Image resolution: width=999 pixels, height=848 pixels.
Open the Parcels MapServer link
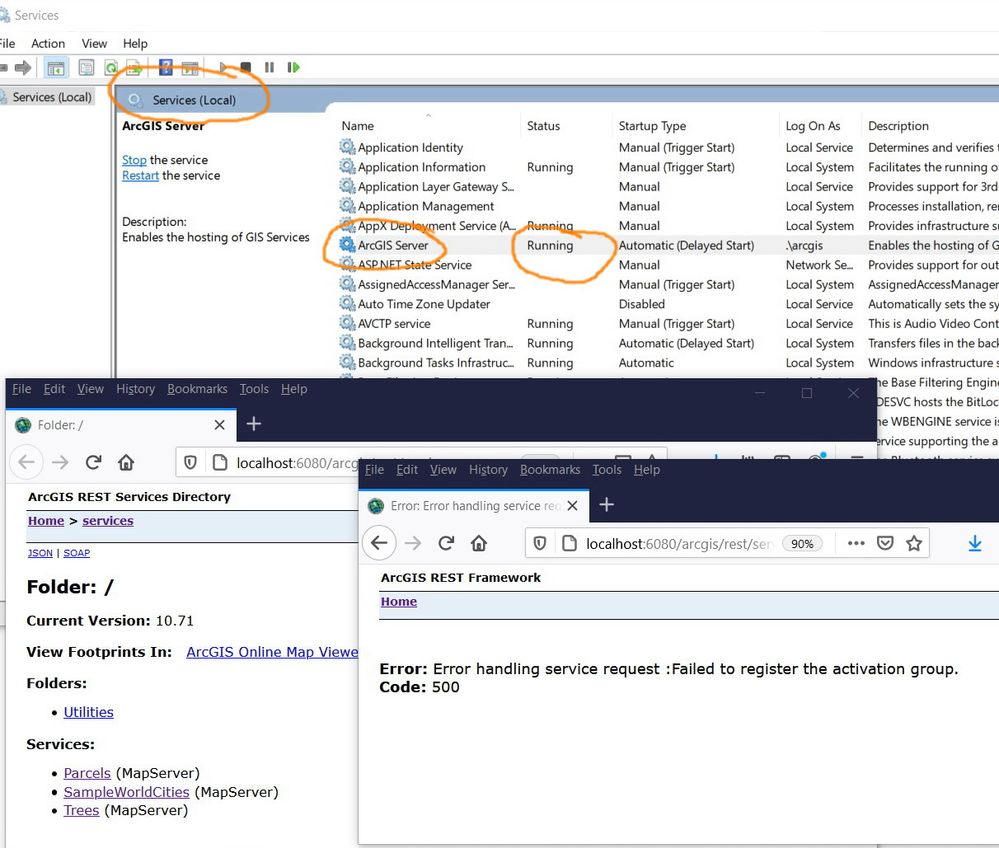[x=87, y=773]
